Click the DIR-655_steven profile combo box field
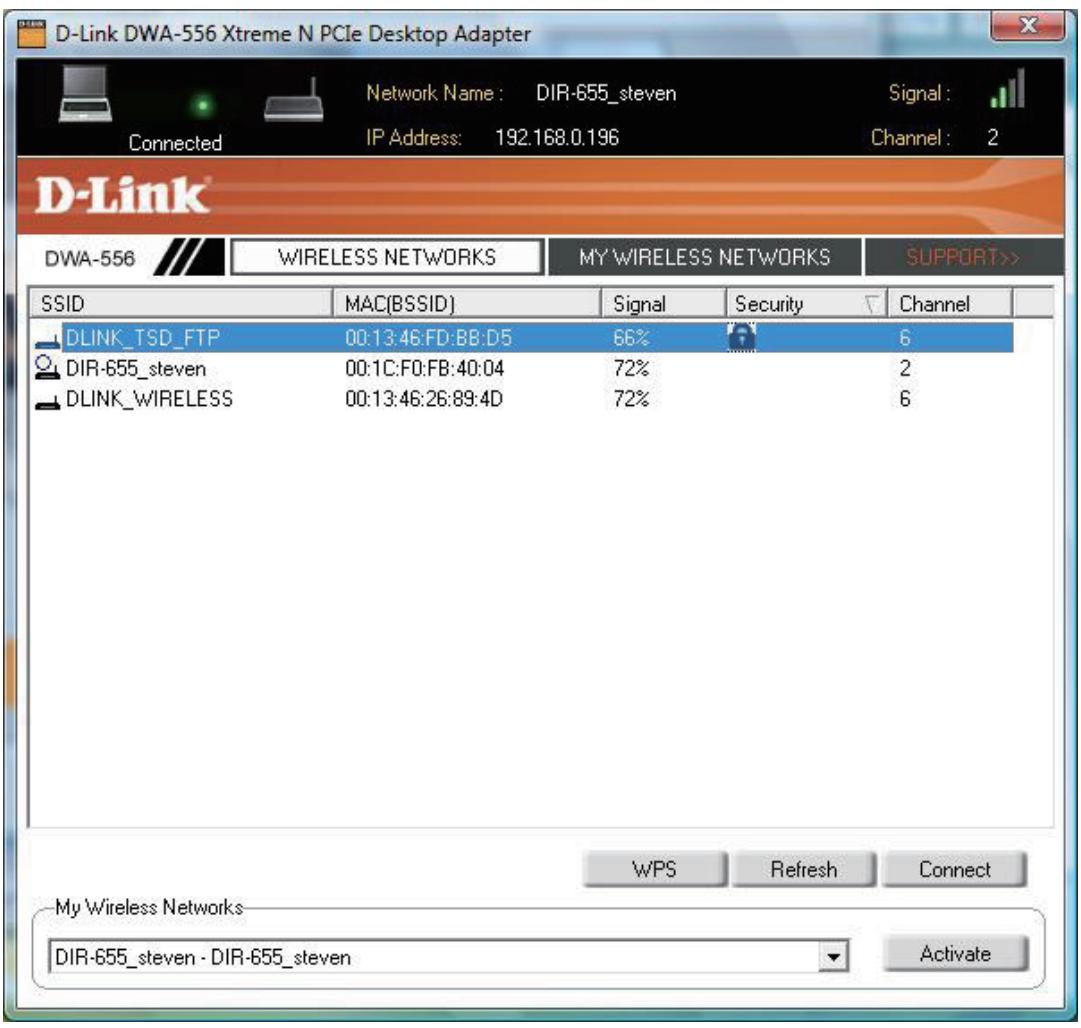1081x1028 pixels. tap(448, 957)
